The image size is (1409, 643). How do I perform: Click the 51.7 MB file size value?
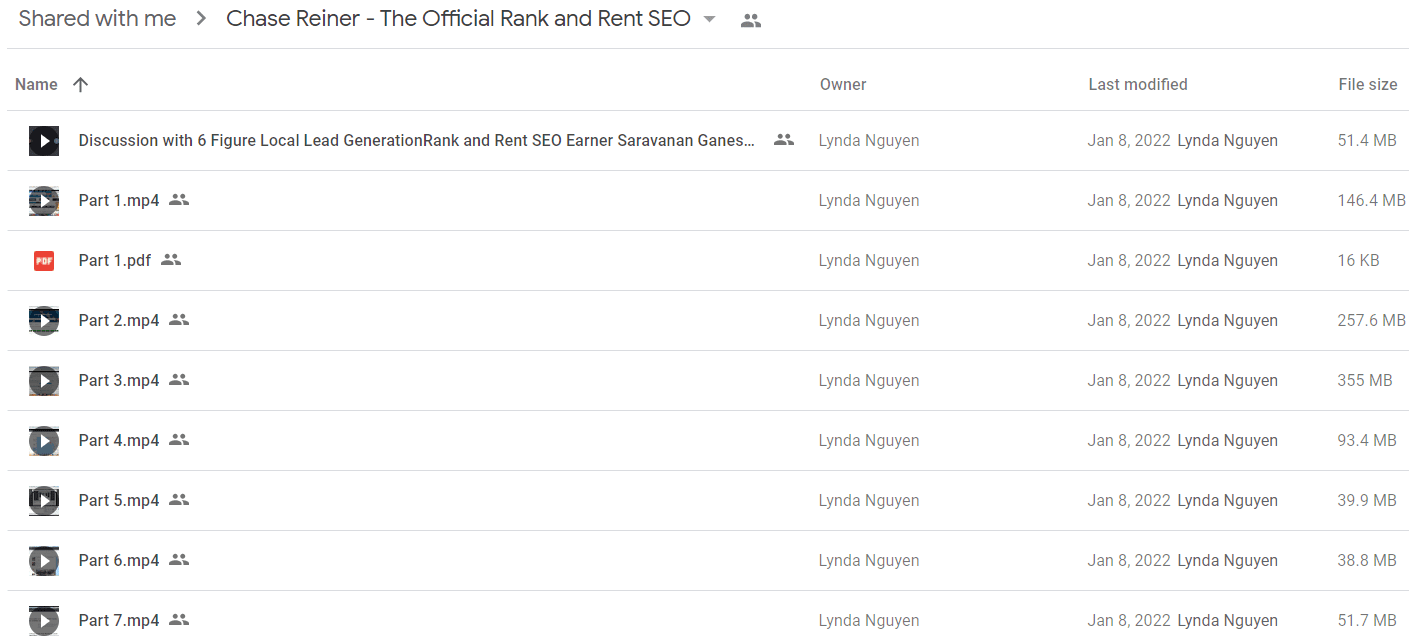click(1367, 620)
